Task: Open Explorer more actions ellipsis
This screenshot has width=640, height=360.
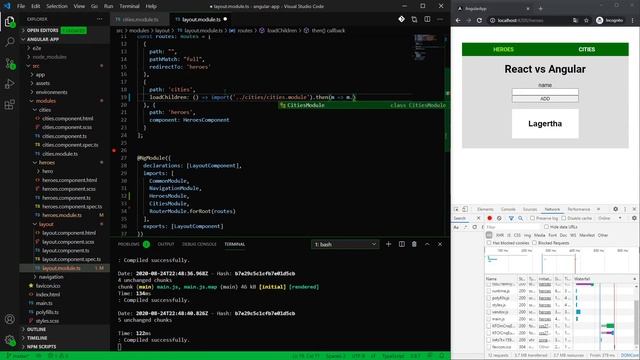Action: 100,19
